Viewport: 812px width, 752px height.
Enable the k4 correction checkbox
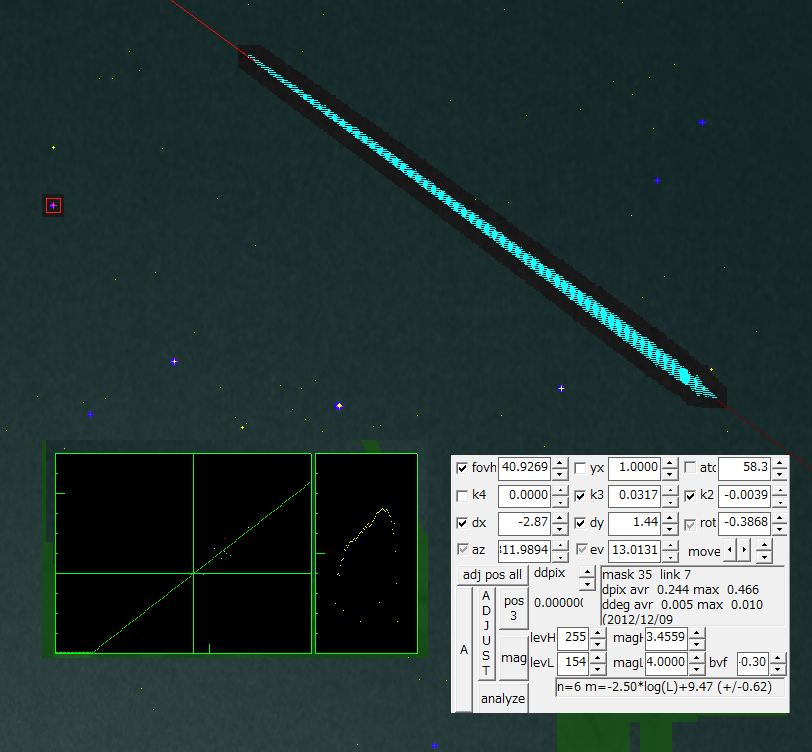pyautogui.click(x=460, y=495)
